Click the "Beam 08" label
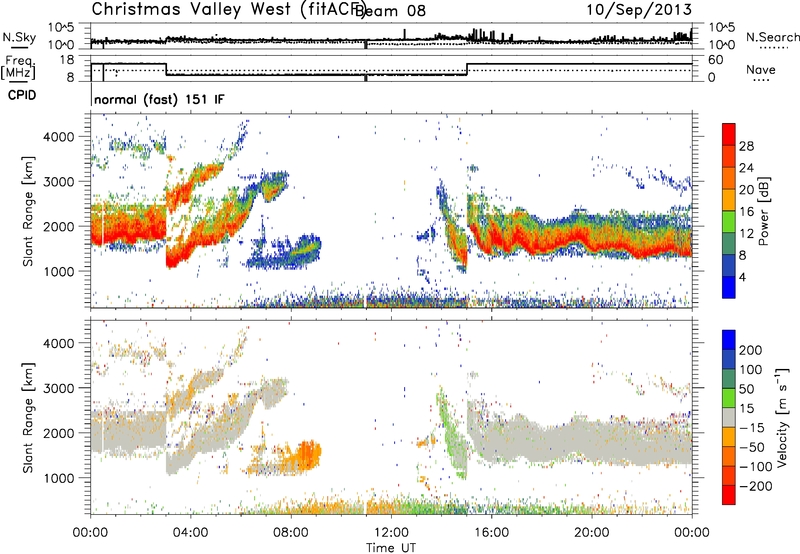 pyautogui.click(x=390, y=11)
